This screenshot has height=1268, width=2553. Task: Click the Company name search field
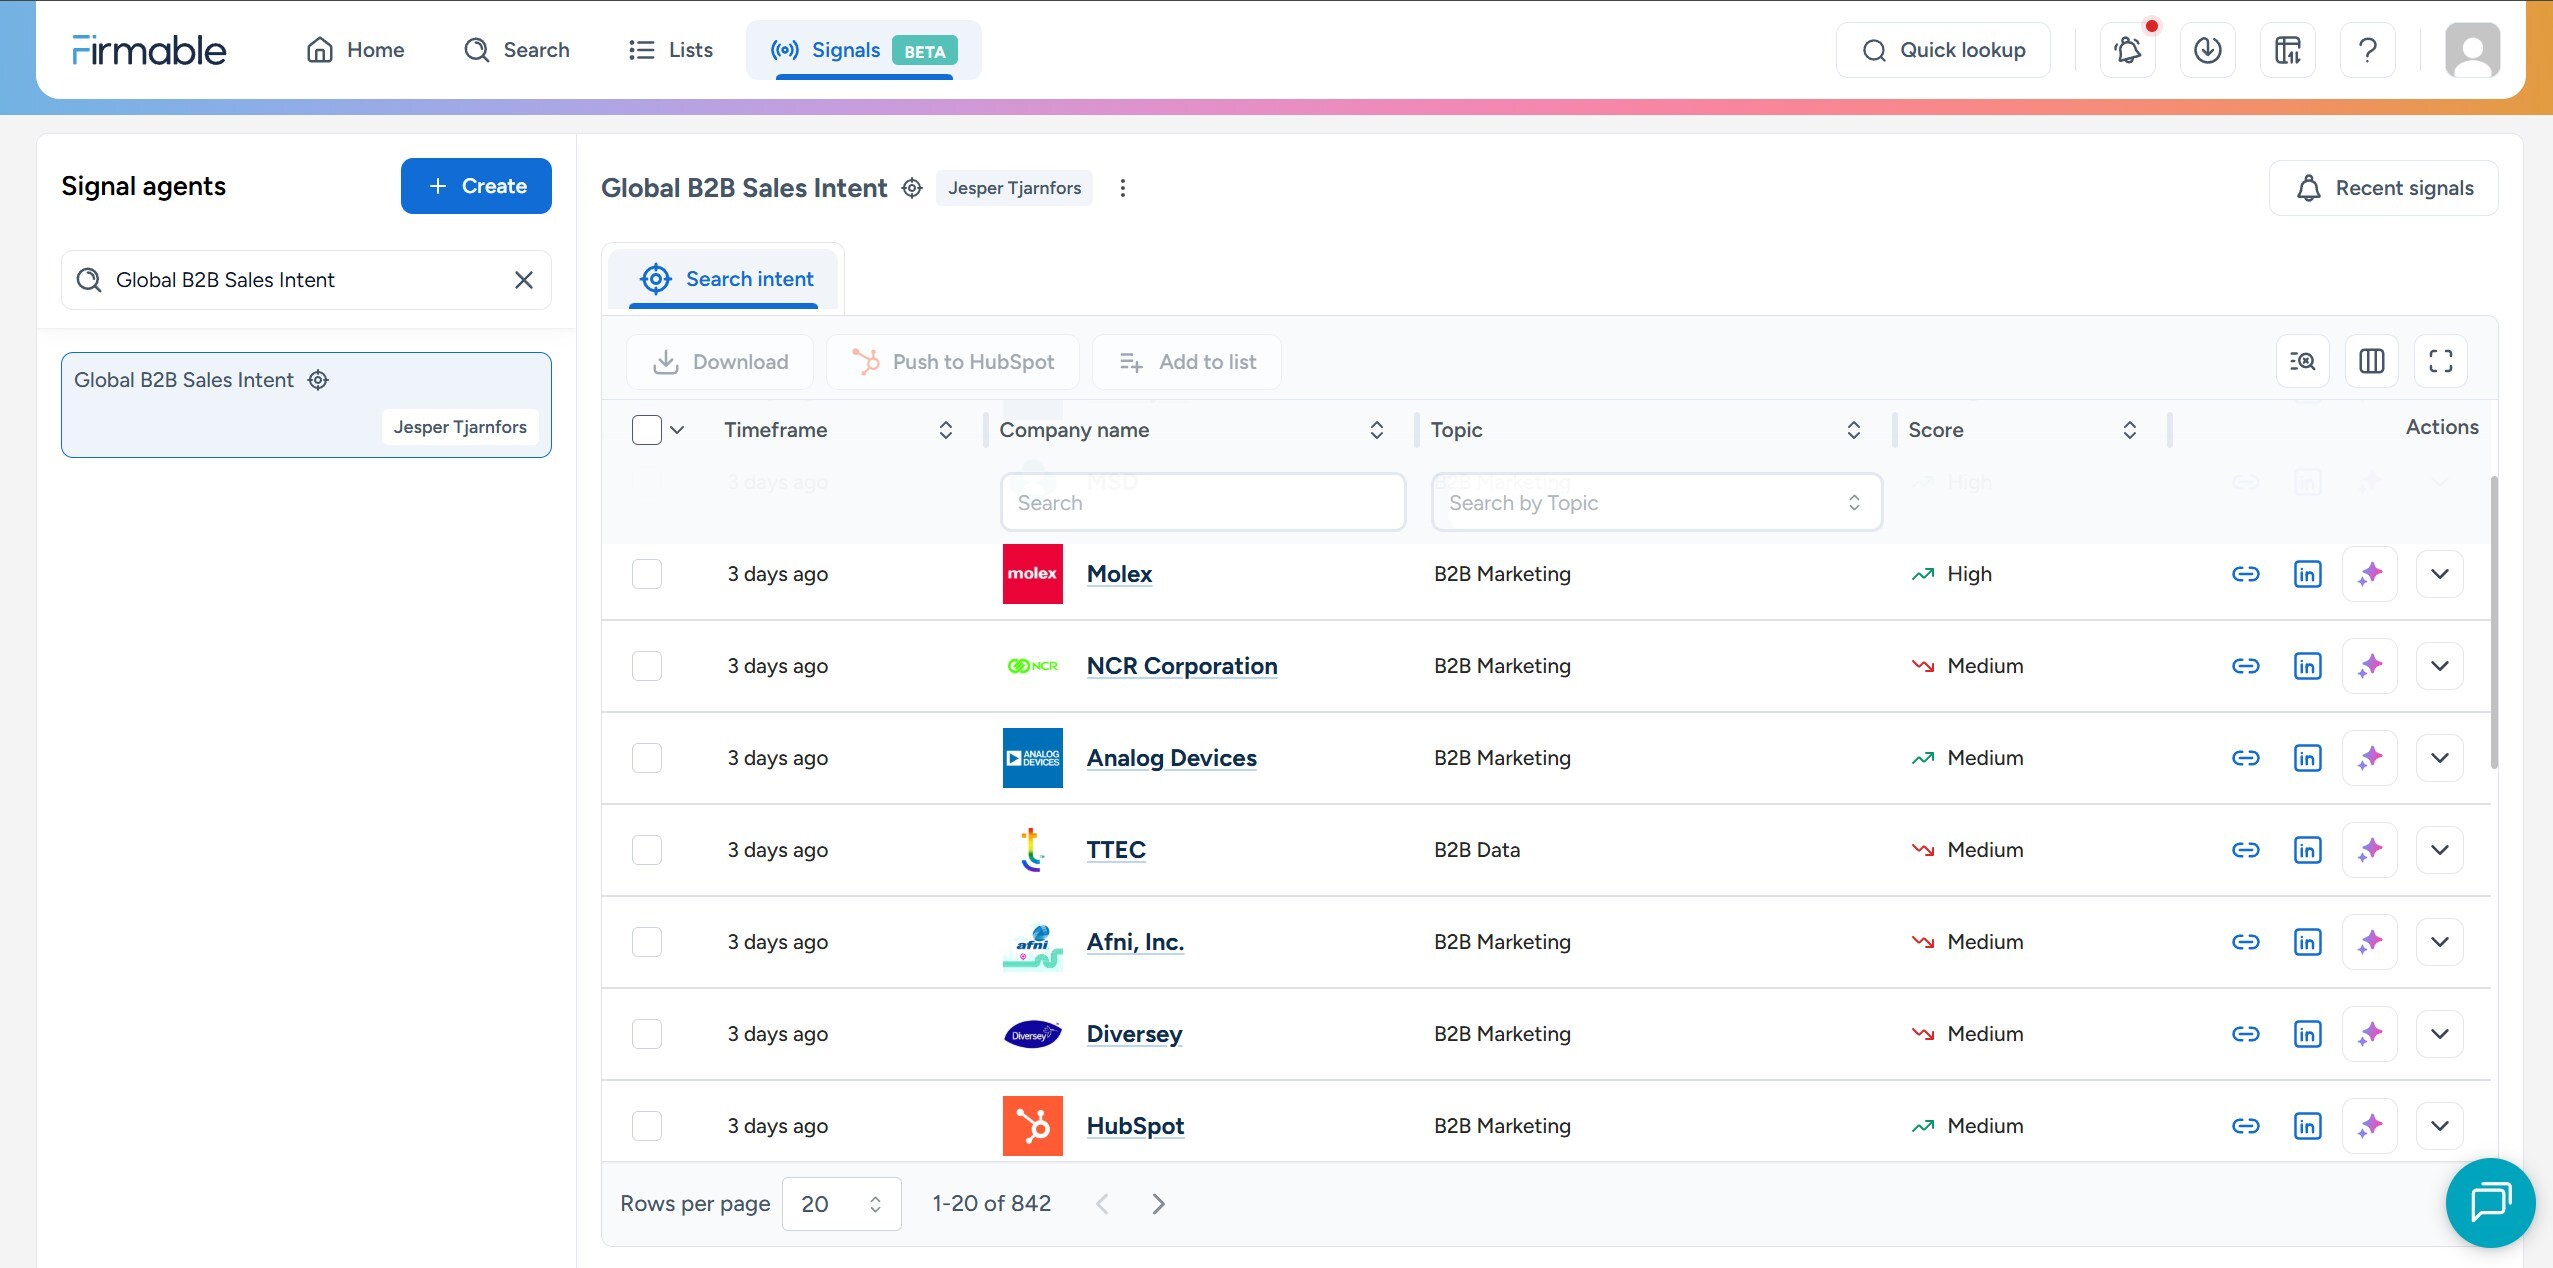click(x=1203, y=503)
